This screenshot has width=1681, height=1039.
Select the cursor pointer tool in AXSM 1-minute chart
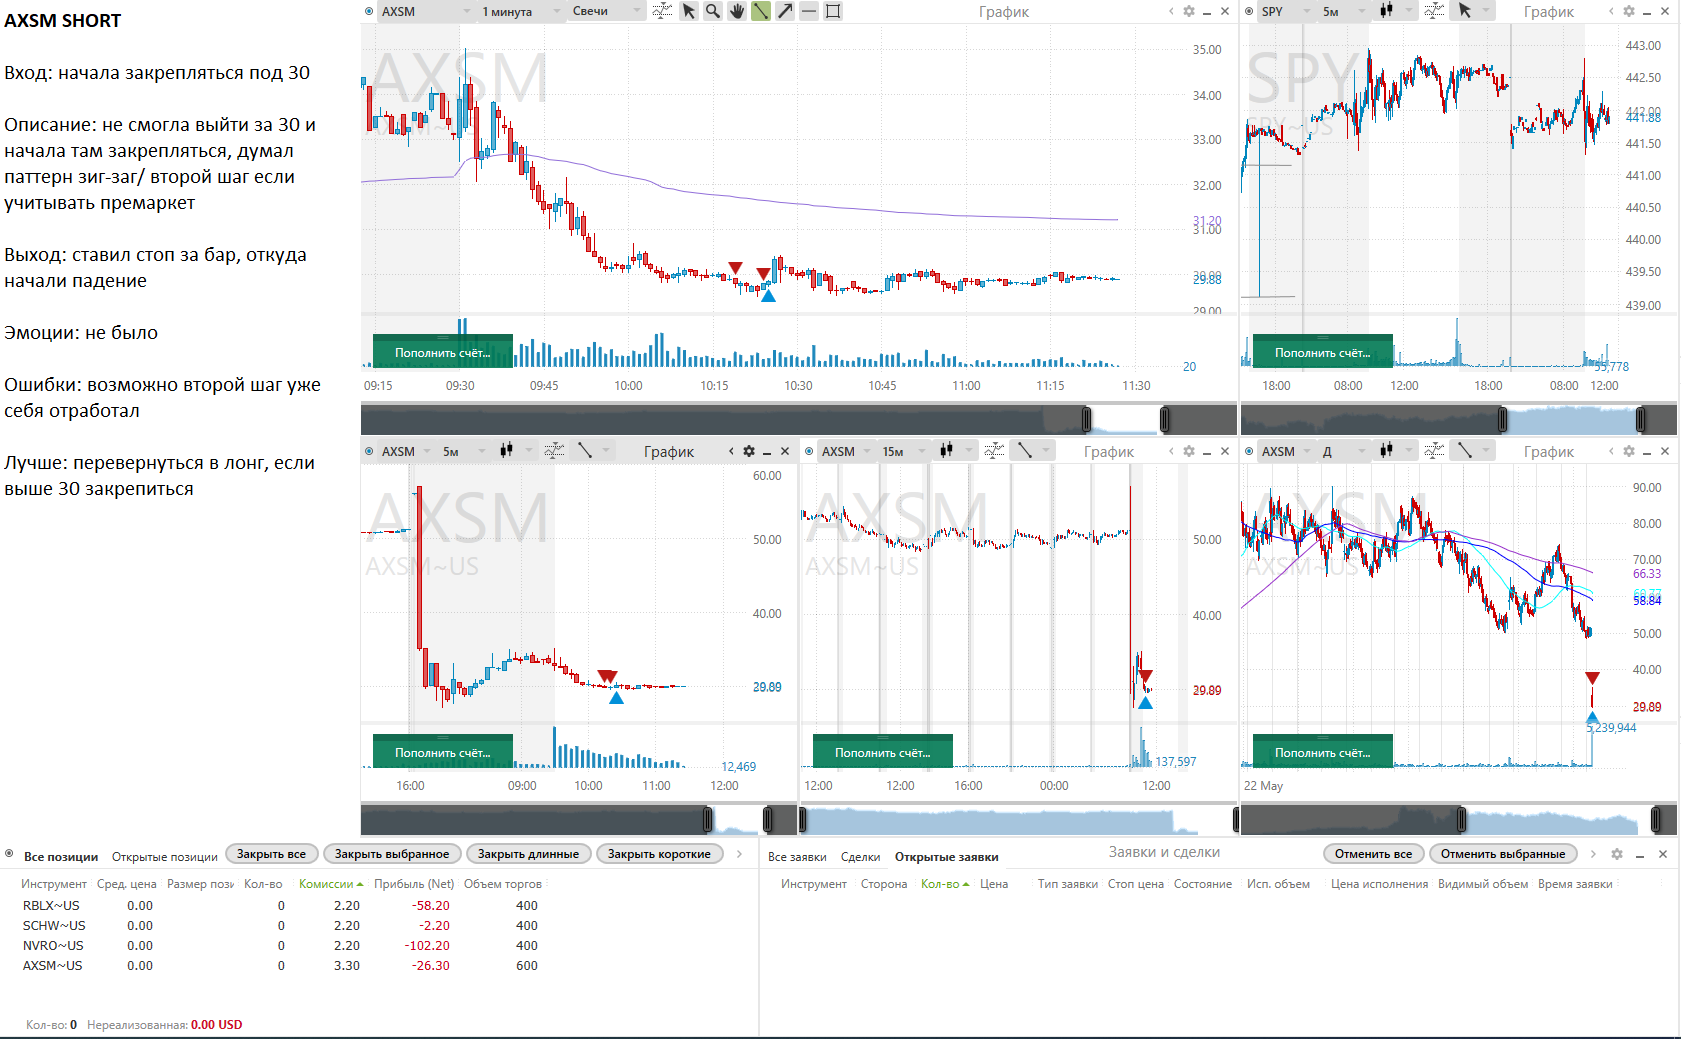689,11
